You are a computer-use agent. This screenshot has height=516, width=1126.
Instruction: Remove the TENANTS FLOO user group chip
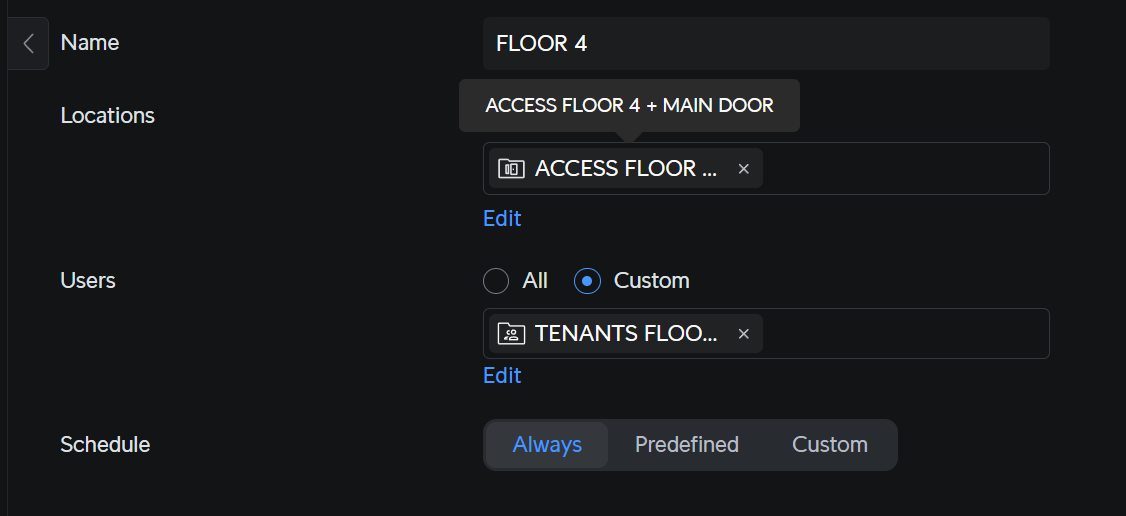coord(743,334)
